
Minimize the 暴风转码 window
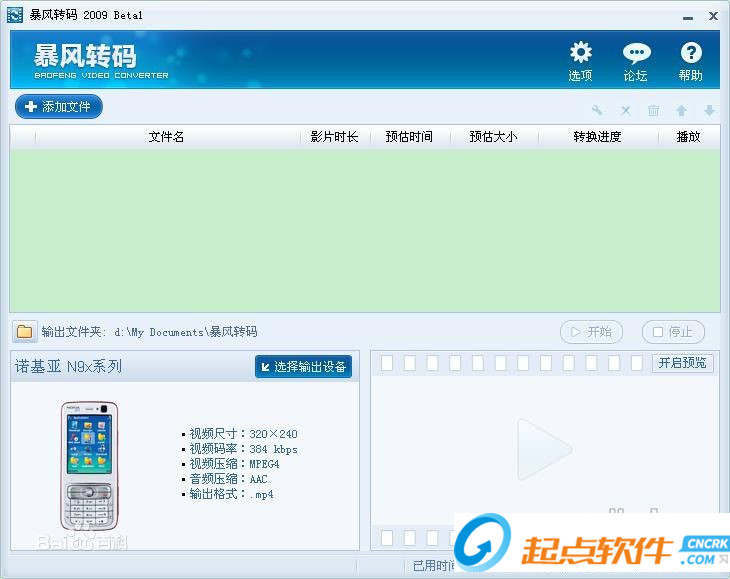[x=688, y=17]
